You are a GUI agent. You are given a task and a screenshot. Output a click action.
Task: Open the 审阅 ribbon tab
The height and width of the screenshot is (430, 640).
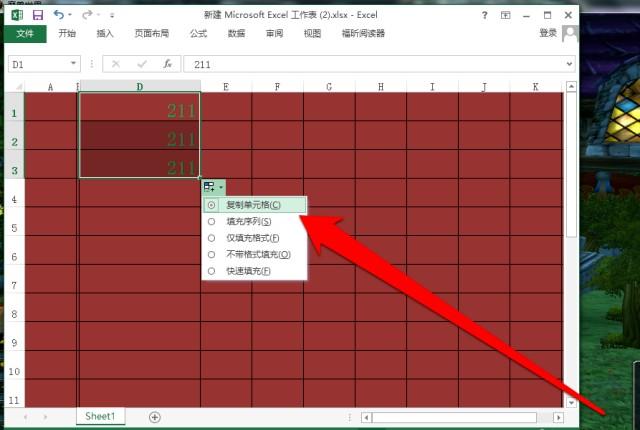(x=274, y=33)
